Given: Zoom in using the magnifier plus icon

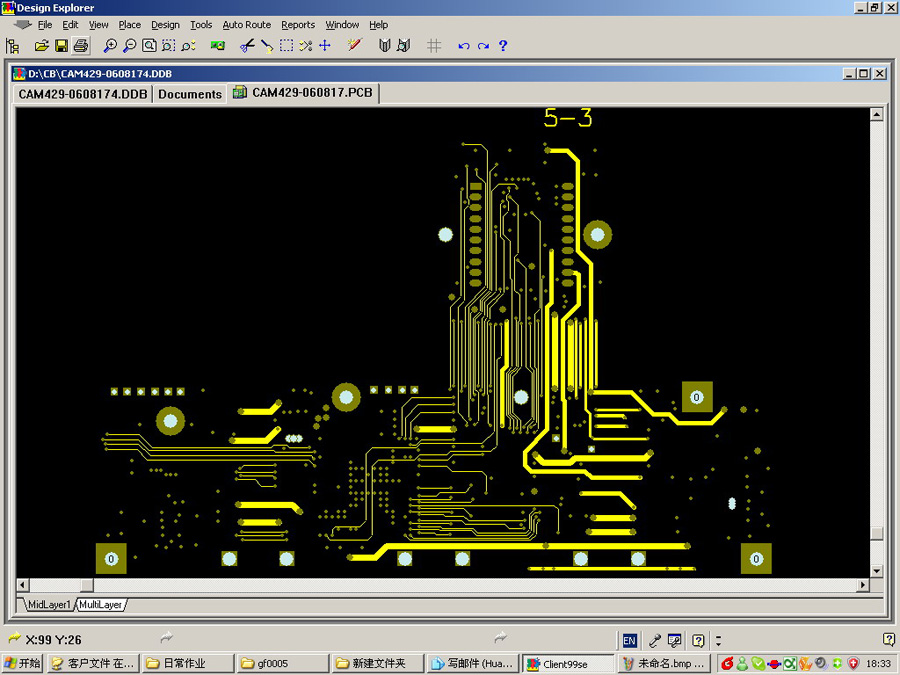Looking at the screenshot, I should [110, 46].
